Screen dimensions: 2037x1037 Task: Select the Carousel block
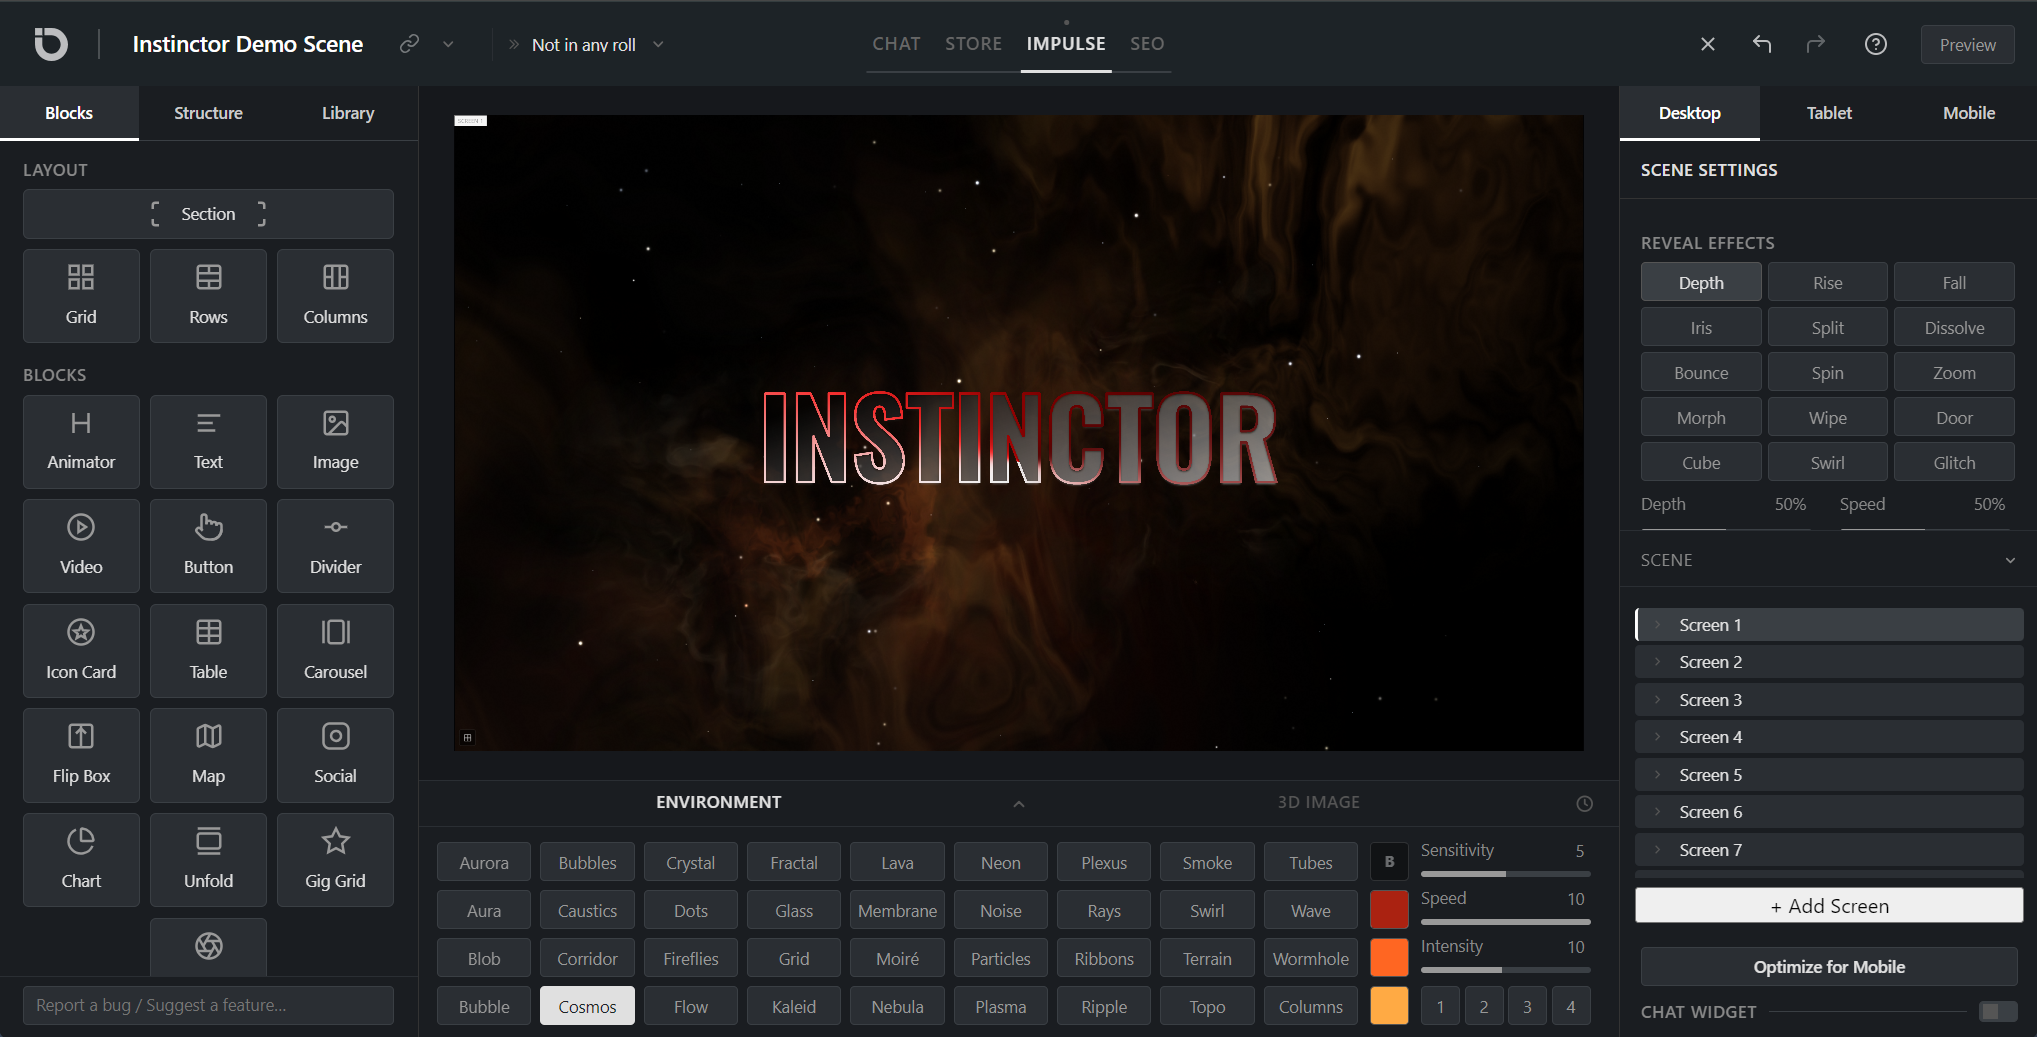click(x=335, y=651)
